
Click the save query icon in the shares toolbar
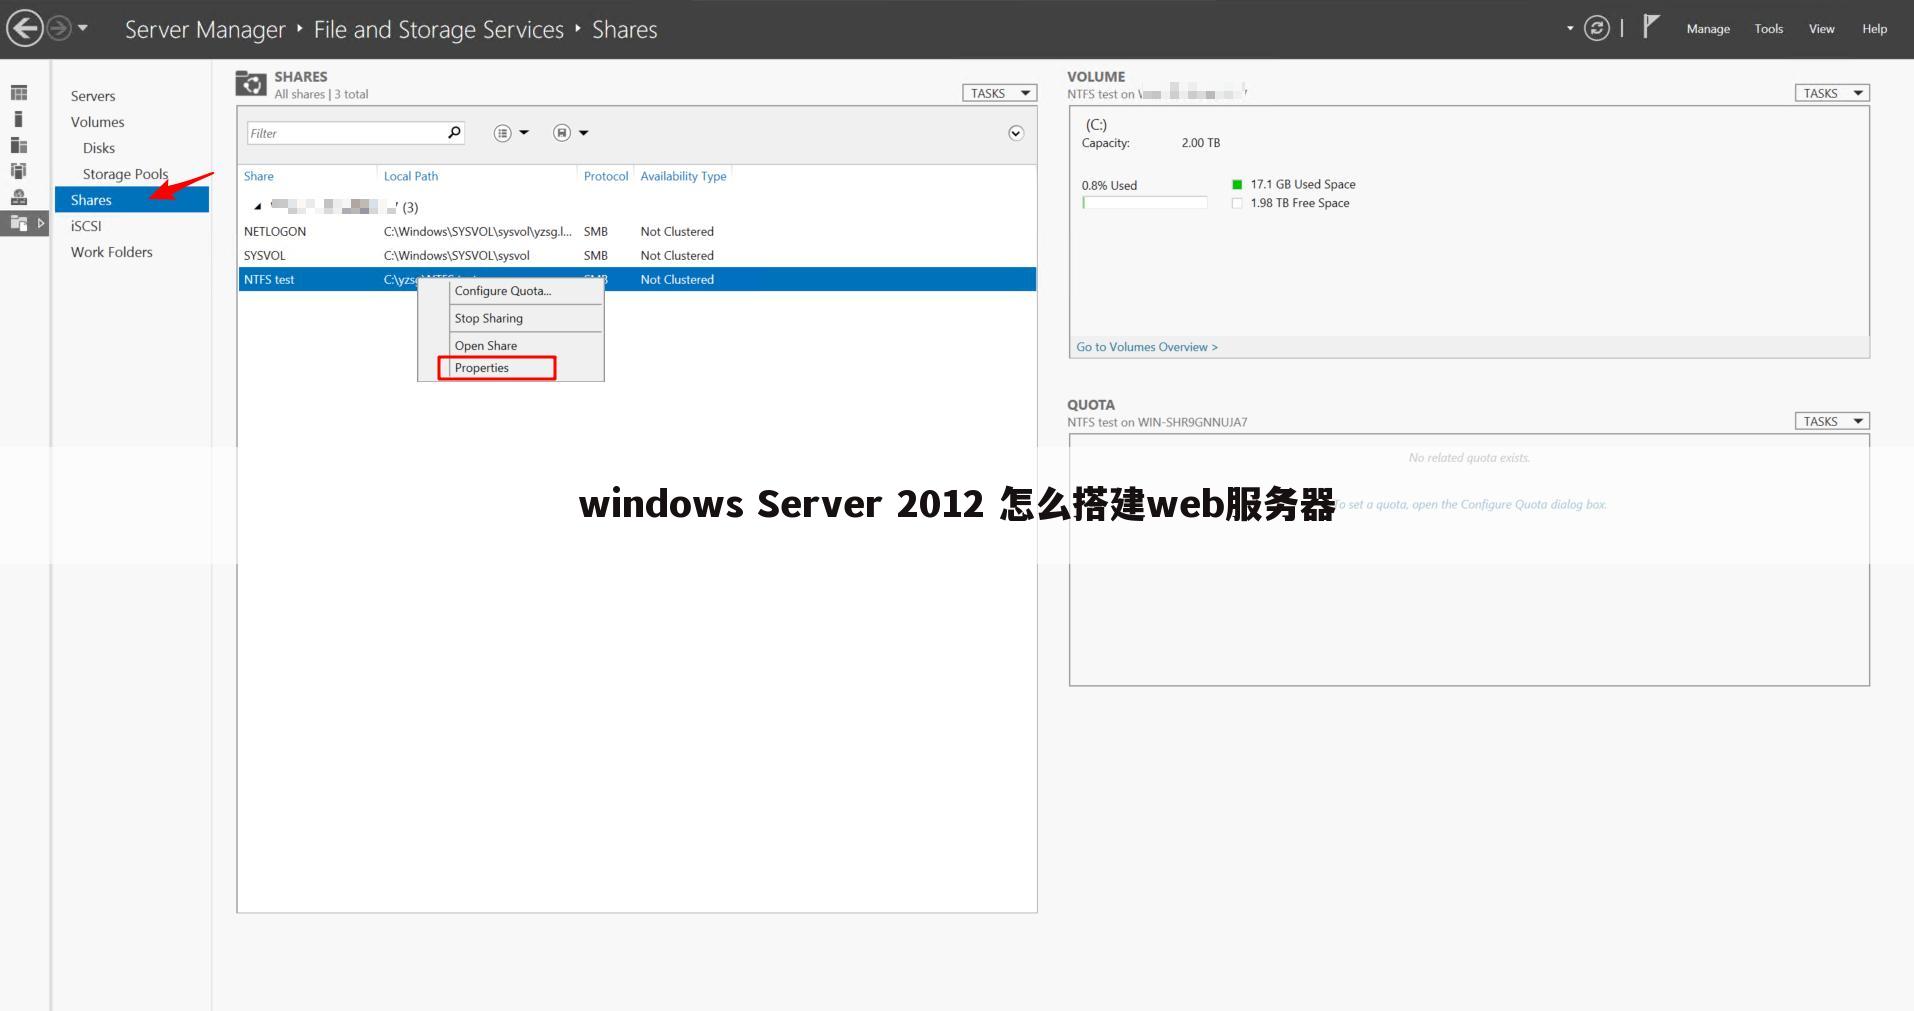[562, 132]
